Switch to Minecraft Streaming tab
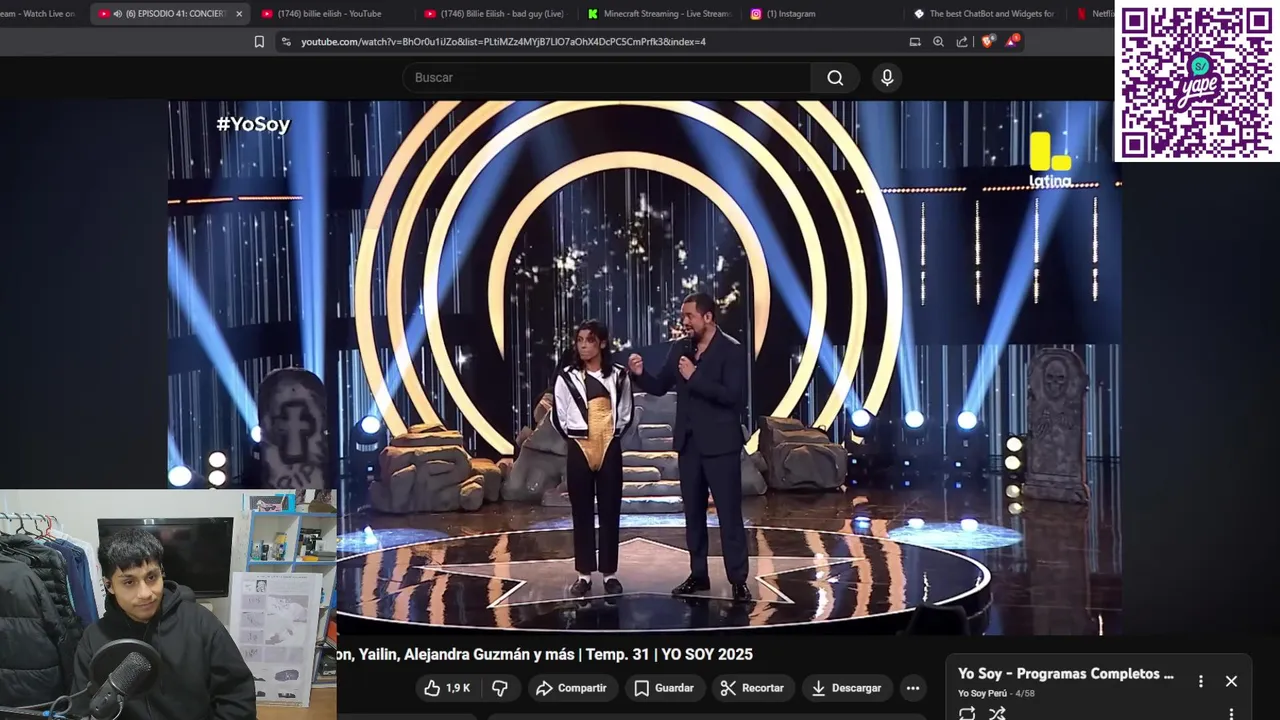The width and height of the screenshot is (1280, 720). (658, 14)
